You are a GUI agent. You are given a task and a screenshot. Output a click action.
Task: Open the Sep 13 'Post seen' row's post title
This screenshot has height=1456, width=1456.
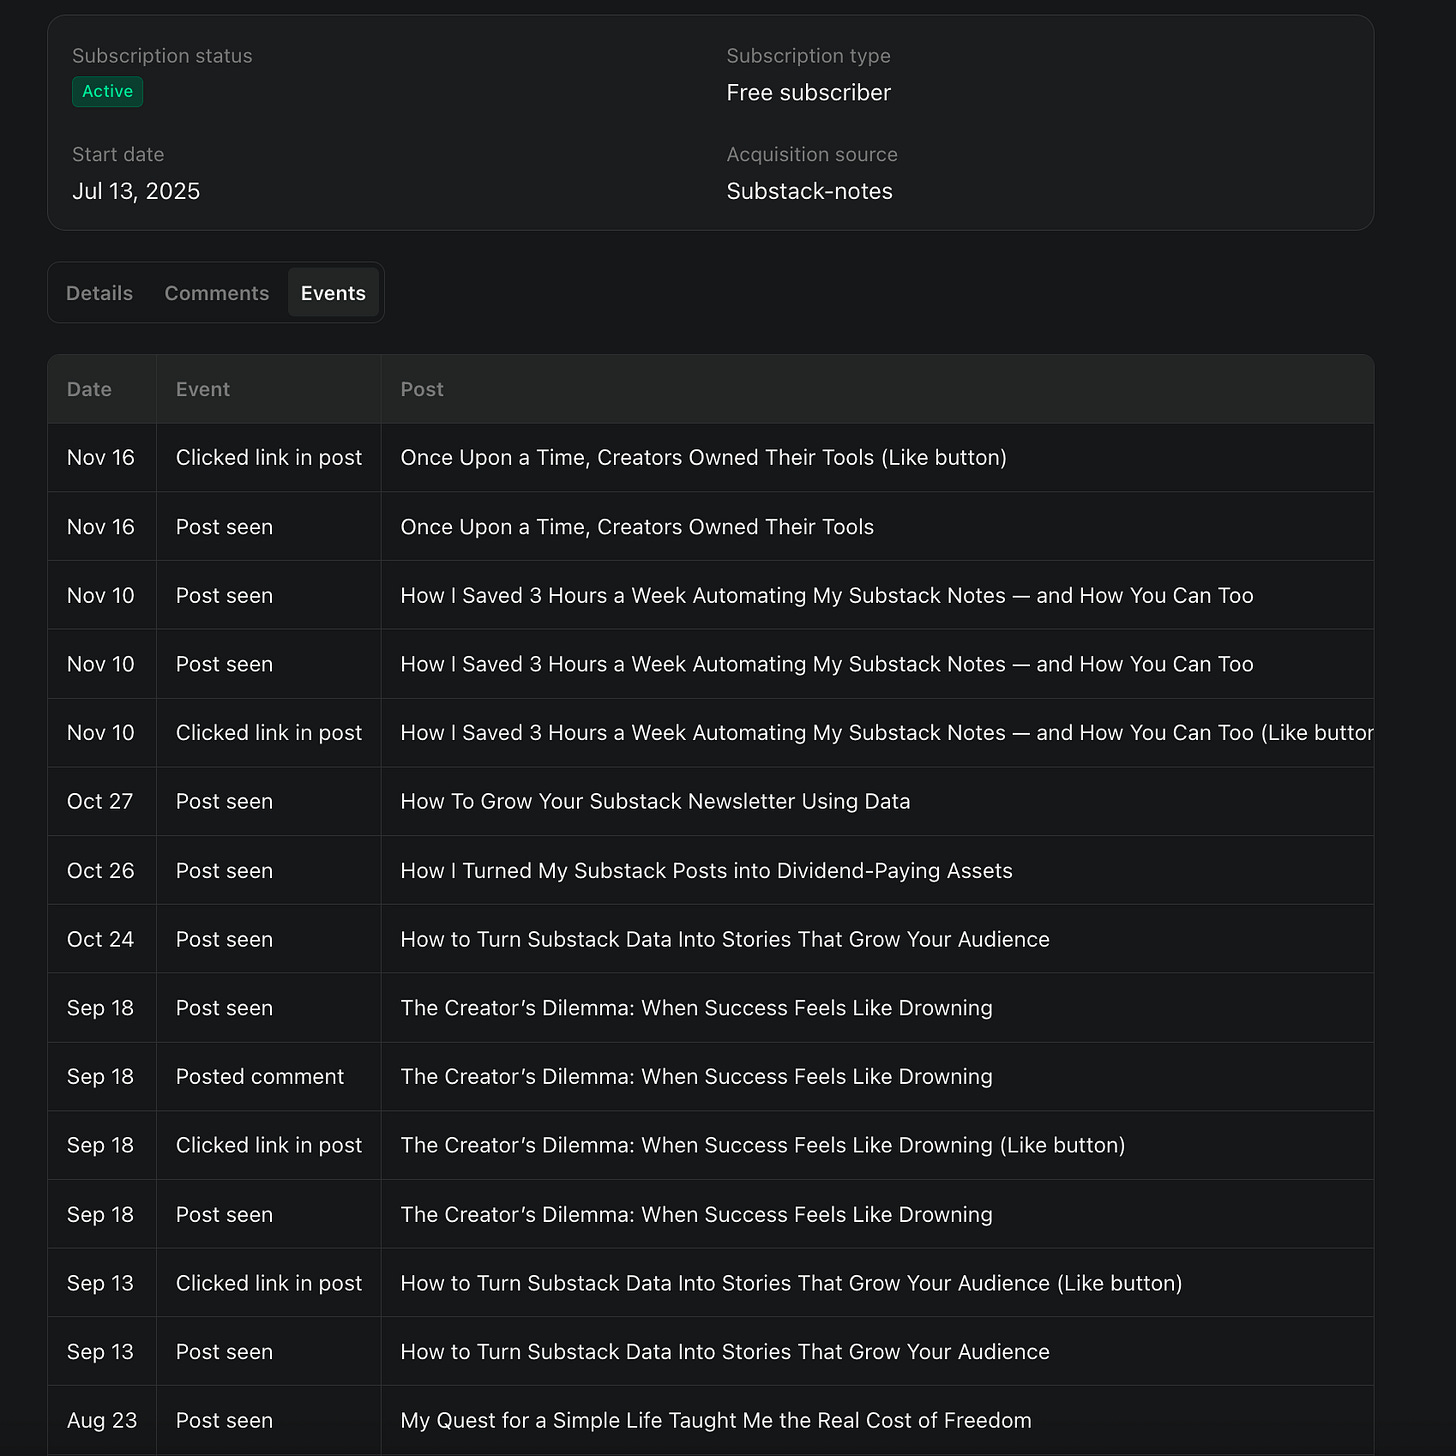[x=725, y=1352]
